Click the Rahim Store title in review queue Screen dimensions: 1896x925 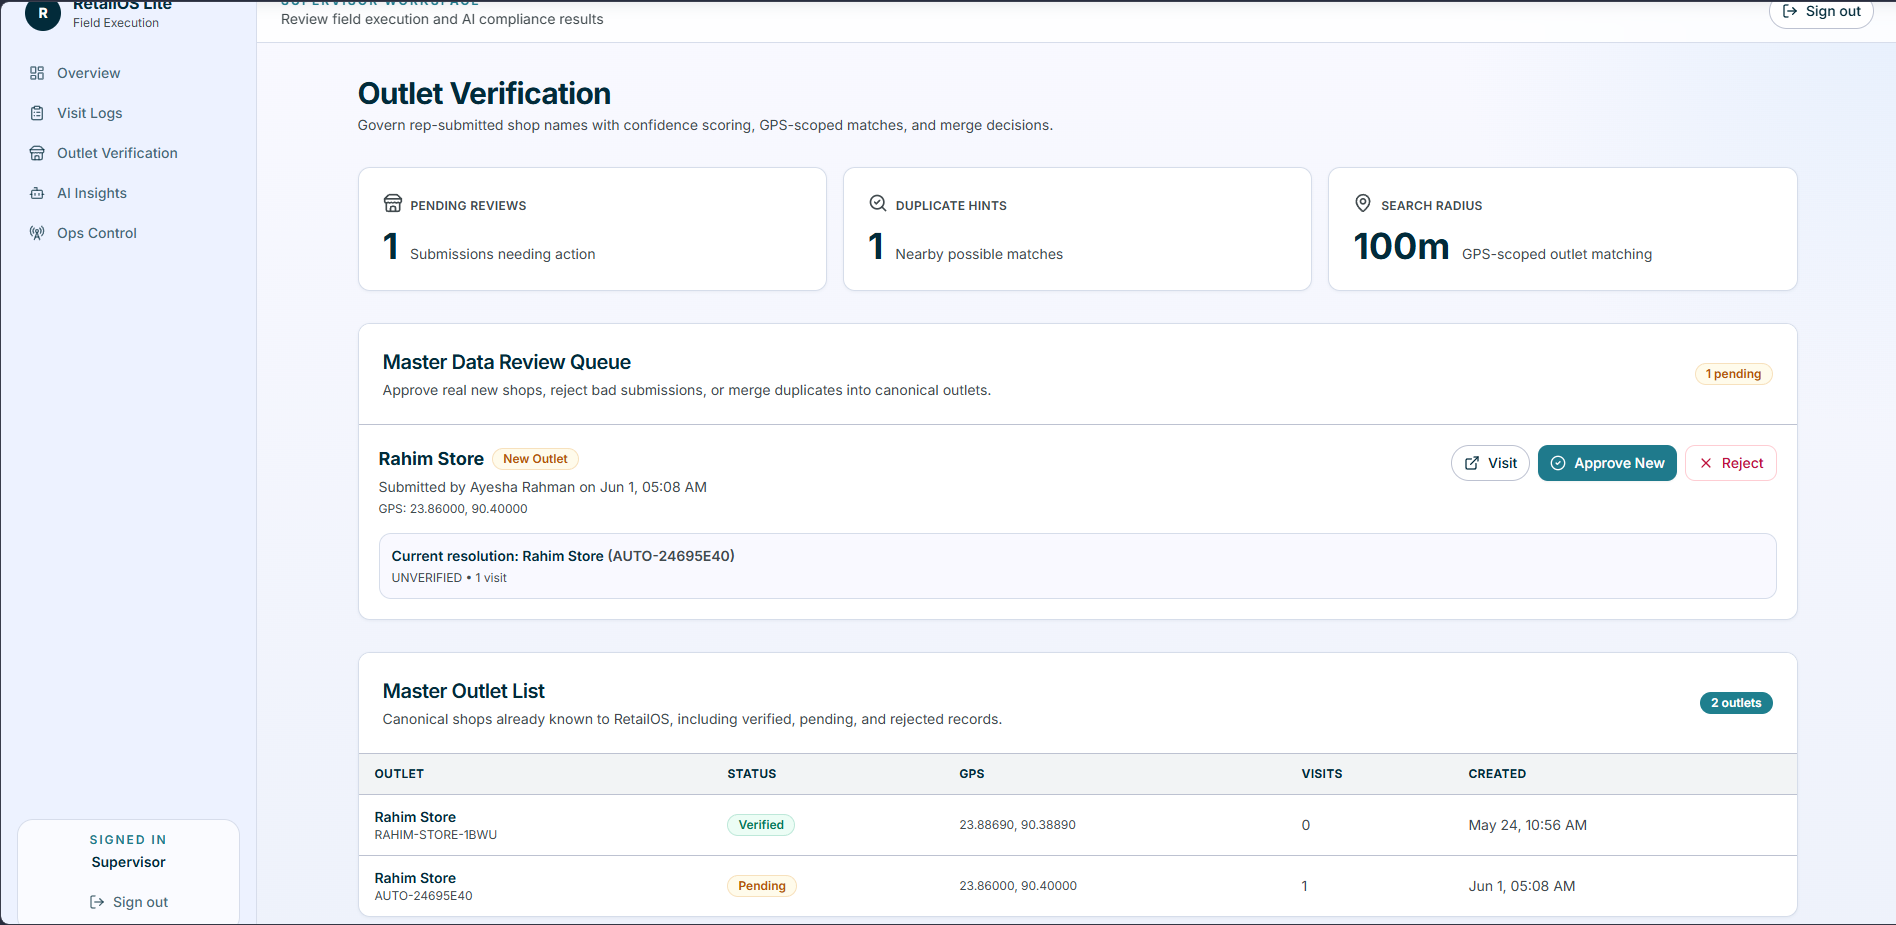pos(431,459)
